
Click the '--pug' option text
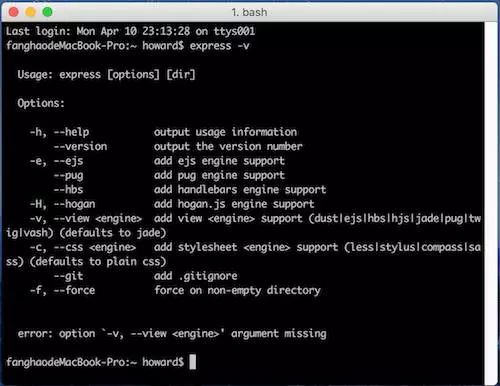68,175
